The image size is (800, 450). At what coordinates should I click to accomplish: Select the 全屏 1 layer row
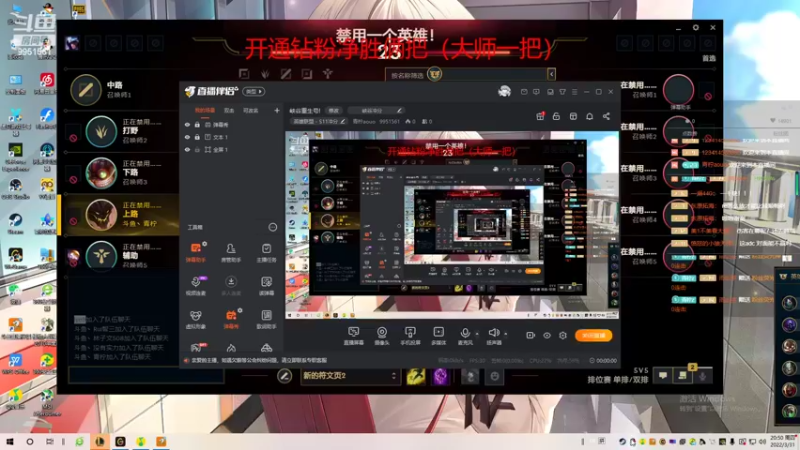pos(232,149)
